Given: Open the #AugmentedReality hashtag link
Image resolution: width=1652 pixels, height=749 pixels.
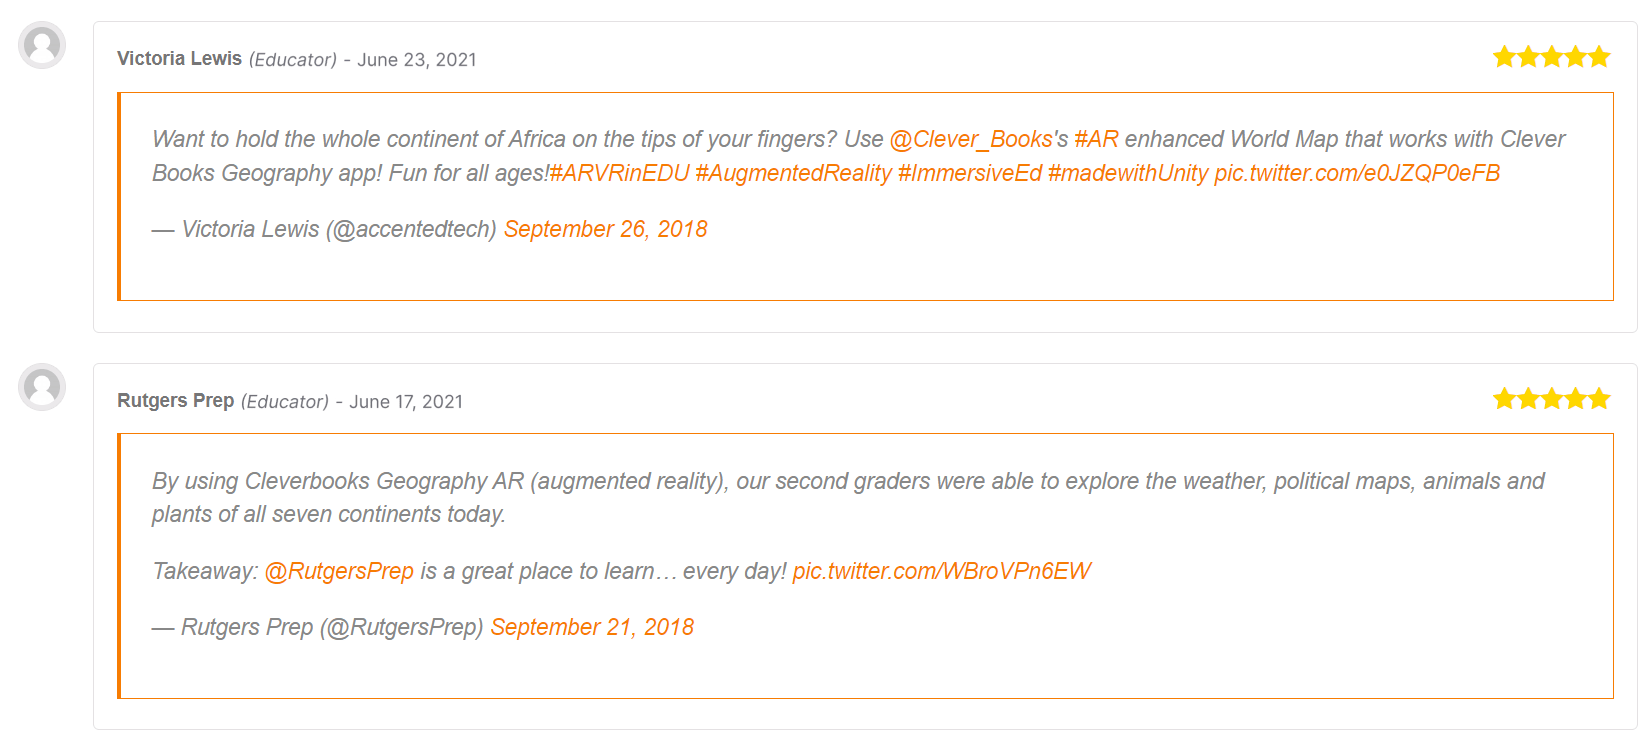Looking at the screenshot, I should [x=793, y=173].
